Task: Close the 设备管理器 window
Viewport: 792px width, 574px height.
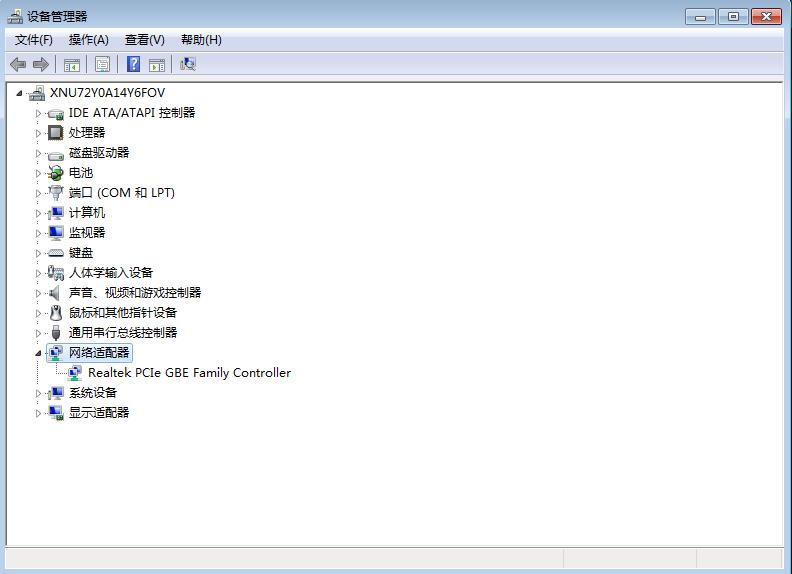Action: pos(766,17)
